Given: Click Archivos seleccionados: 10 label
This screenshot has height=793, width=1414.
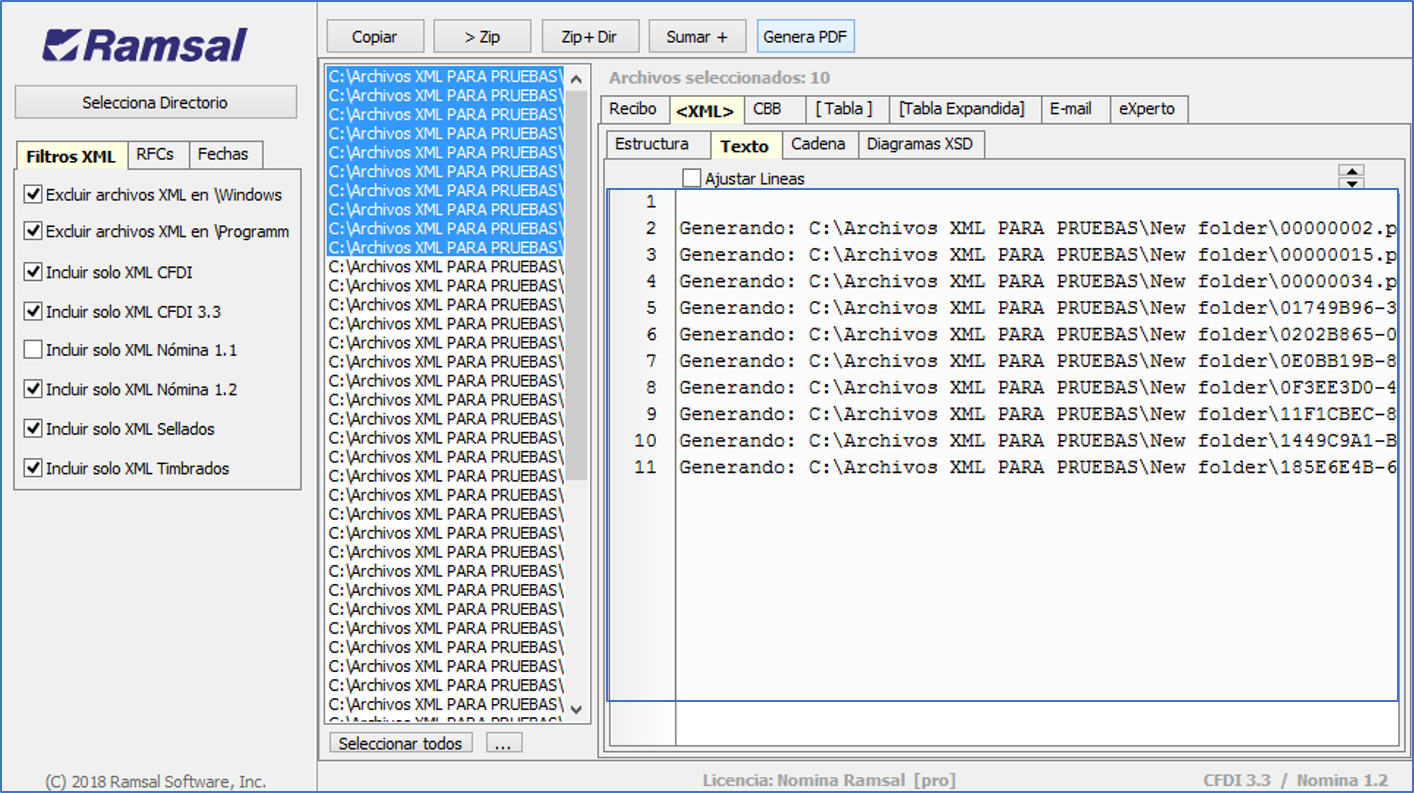Looking at the screenshot, I should 719,78.
